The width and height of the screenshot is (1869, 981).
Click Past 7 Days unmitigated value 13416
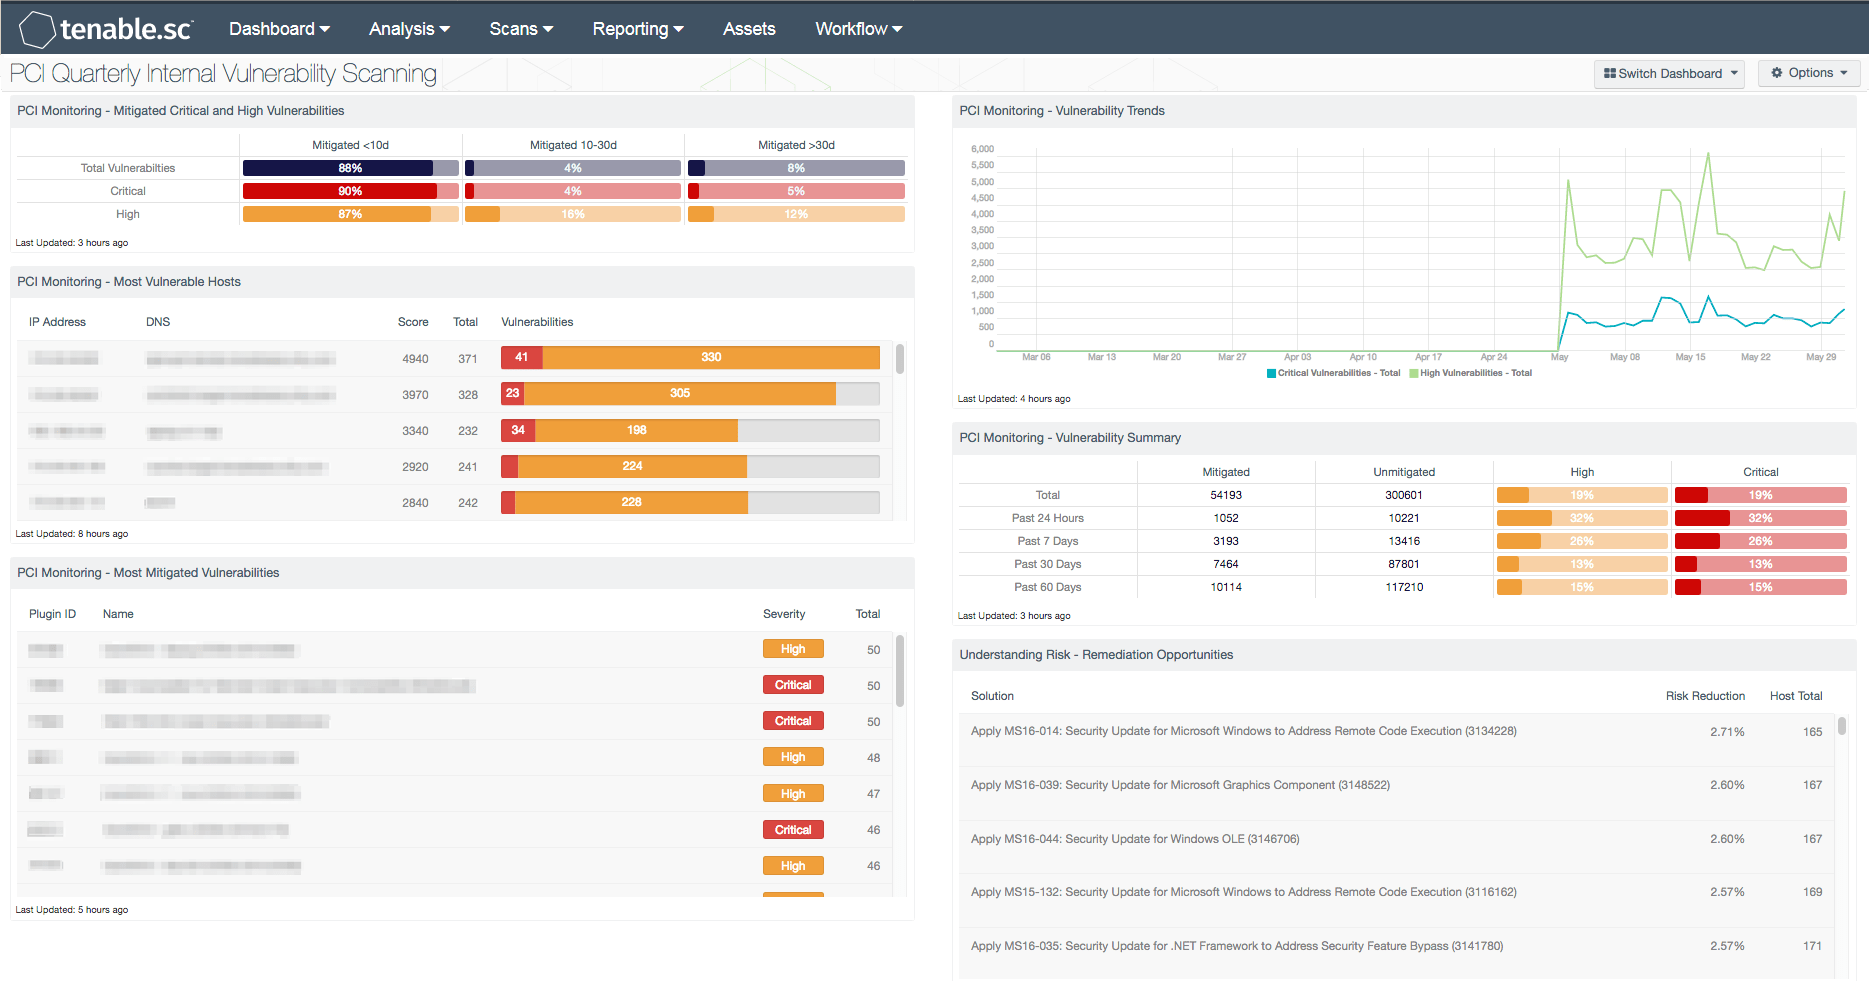tap(1404, 541)
